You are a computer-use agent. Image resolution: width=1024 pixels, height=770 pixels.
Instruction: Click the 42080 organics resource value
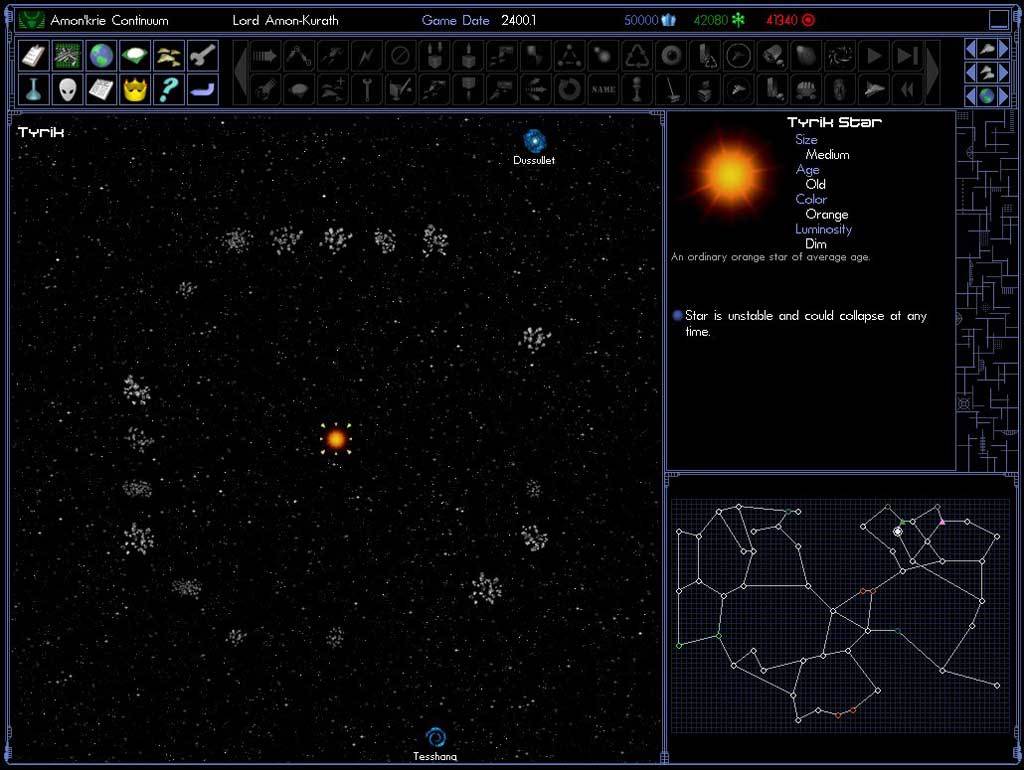[x=711, y=20]
